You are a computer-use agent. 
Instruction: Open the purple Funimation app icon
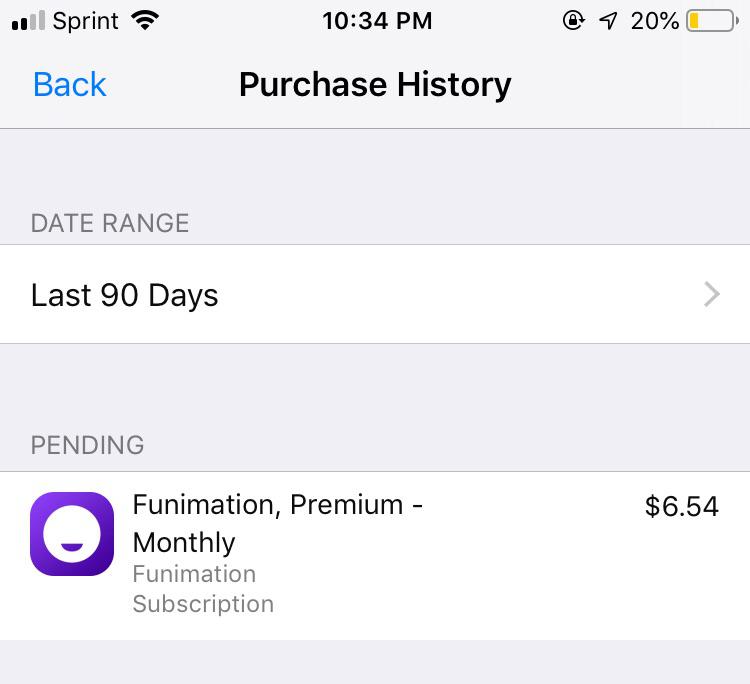(x=72, y=534)
